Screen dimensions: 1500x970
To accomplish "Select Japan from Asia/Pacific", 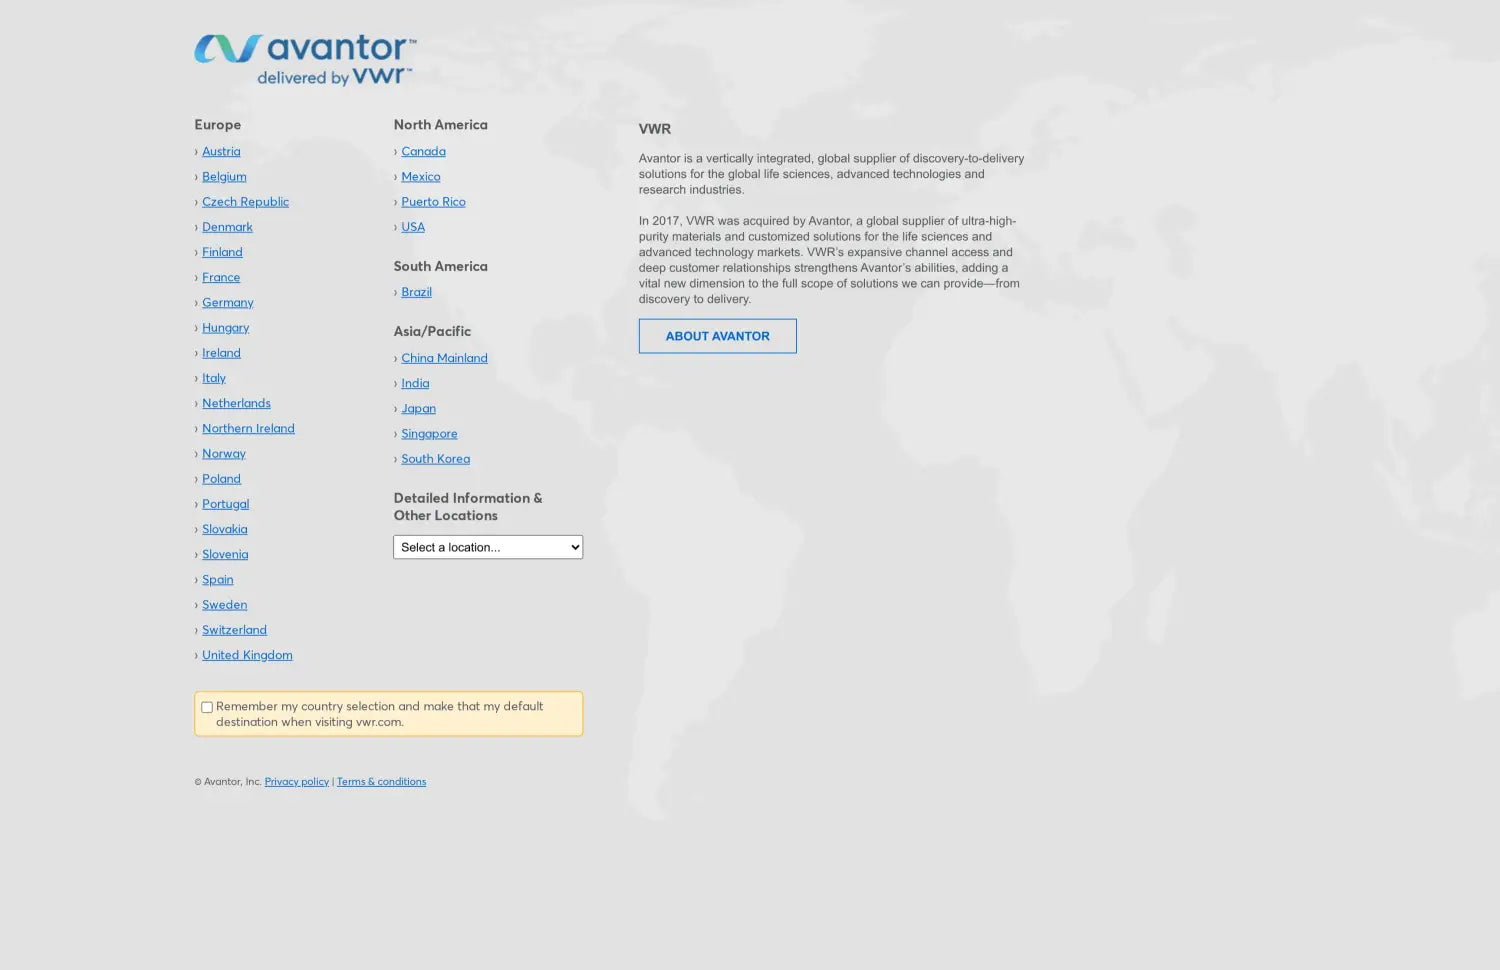I will [418, 408].
